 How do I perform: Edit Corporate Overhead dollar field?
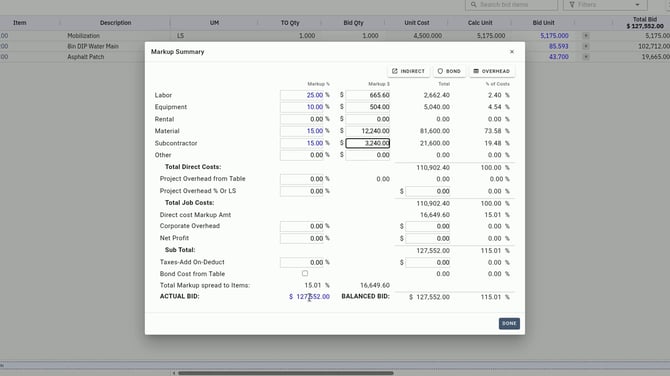(x=428, y=226)
